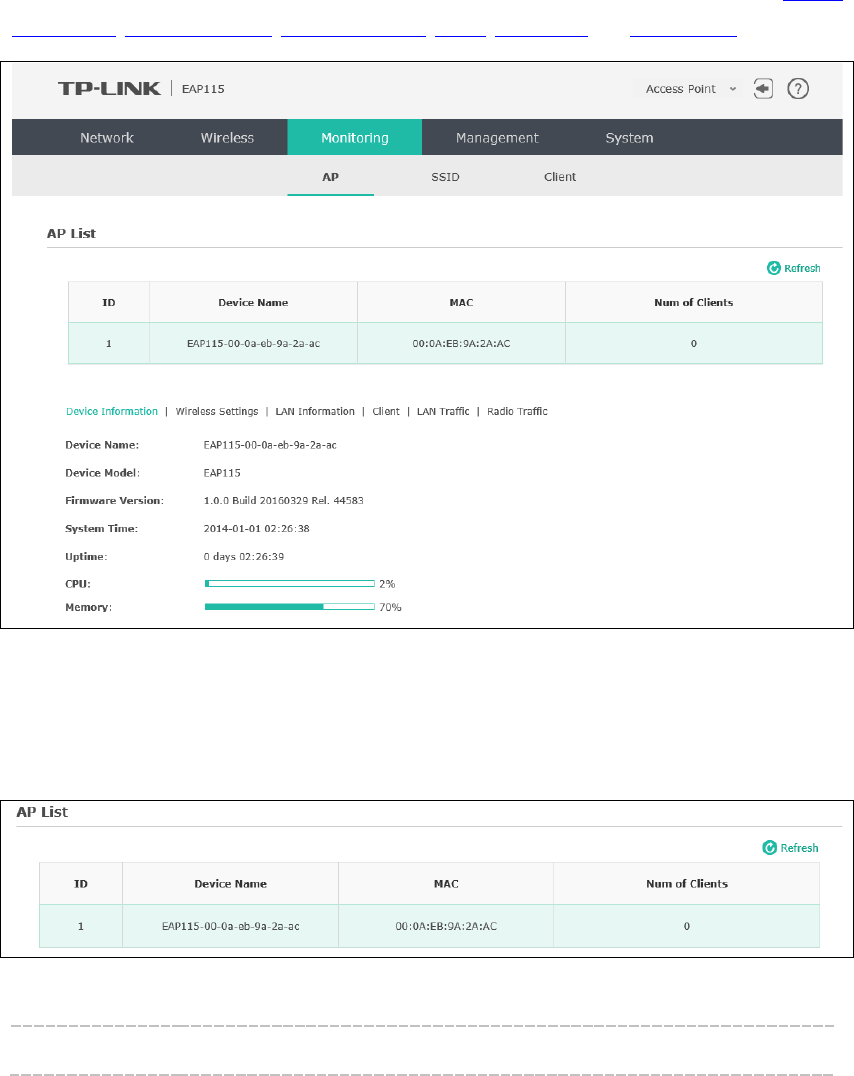Click the Memory usage progress bar

click(x=290, y=607)
